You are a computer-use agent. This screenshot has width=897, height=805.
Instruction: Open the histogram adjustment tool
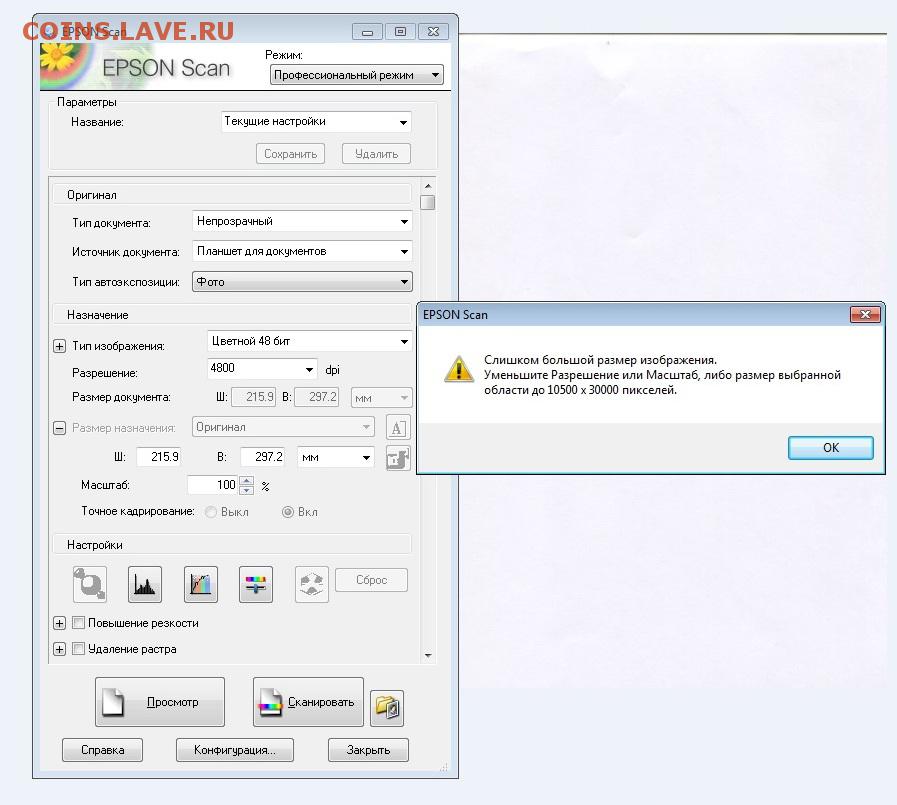[x=145, y=584]
